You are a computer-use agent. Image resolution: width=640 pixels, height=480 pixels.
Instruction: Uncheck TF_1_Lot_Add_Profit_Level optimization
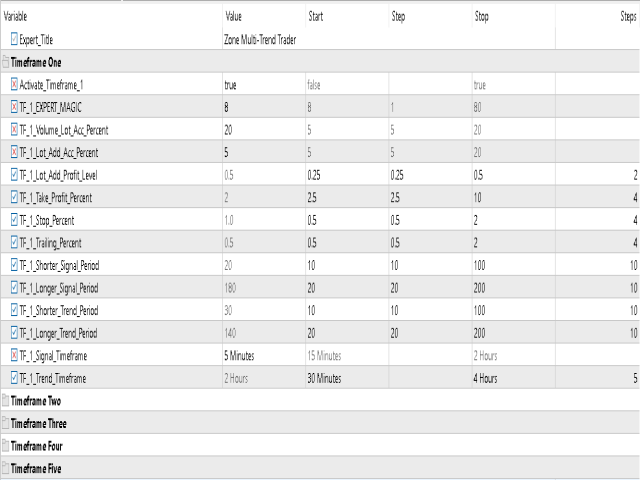coord(14,175)
